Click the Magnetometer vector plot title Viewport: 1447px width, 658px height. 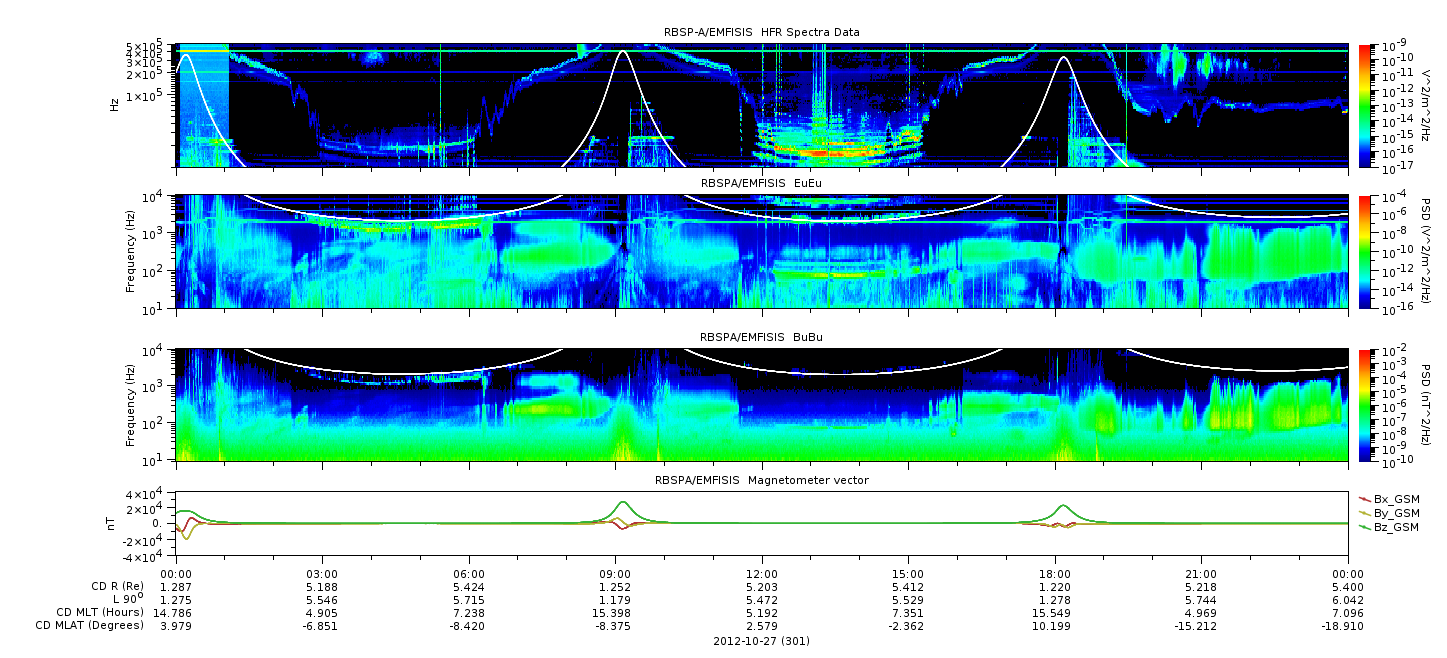pyautogui.click(x=761, y=480)
